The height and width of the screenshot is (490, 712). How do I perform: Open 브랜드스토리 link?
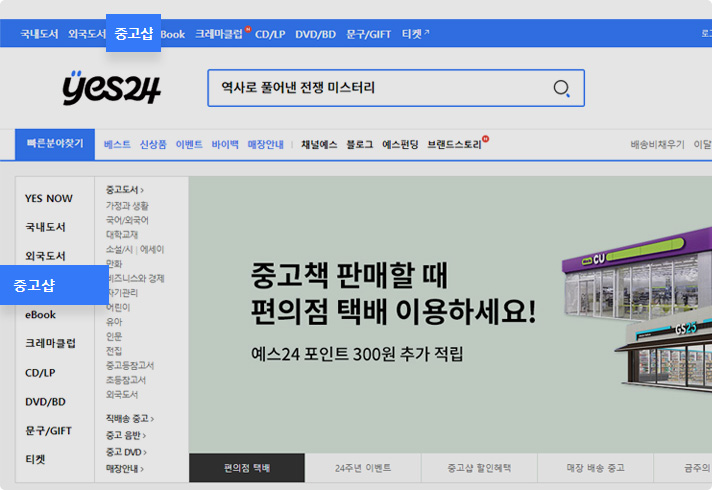click(454, 144)
